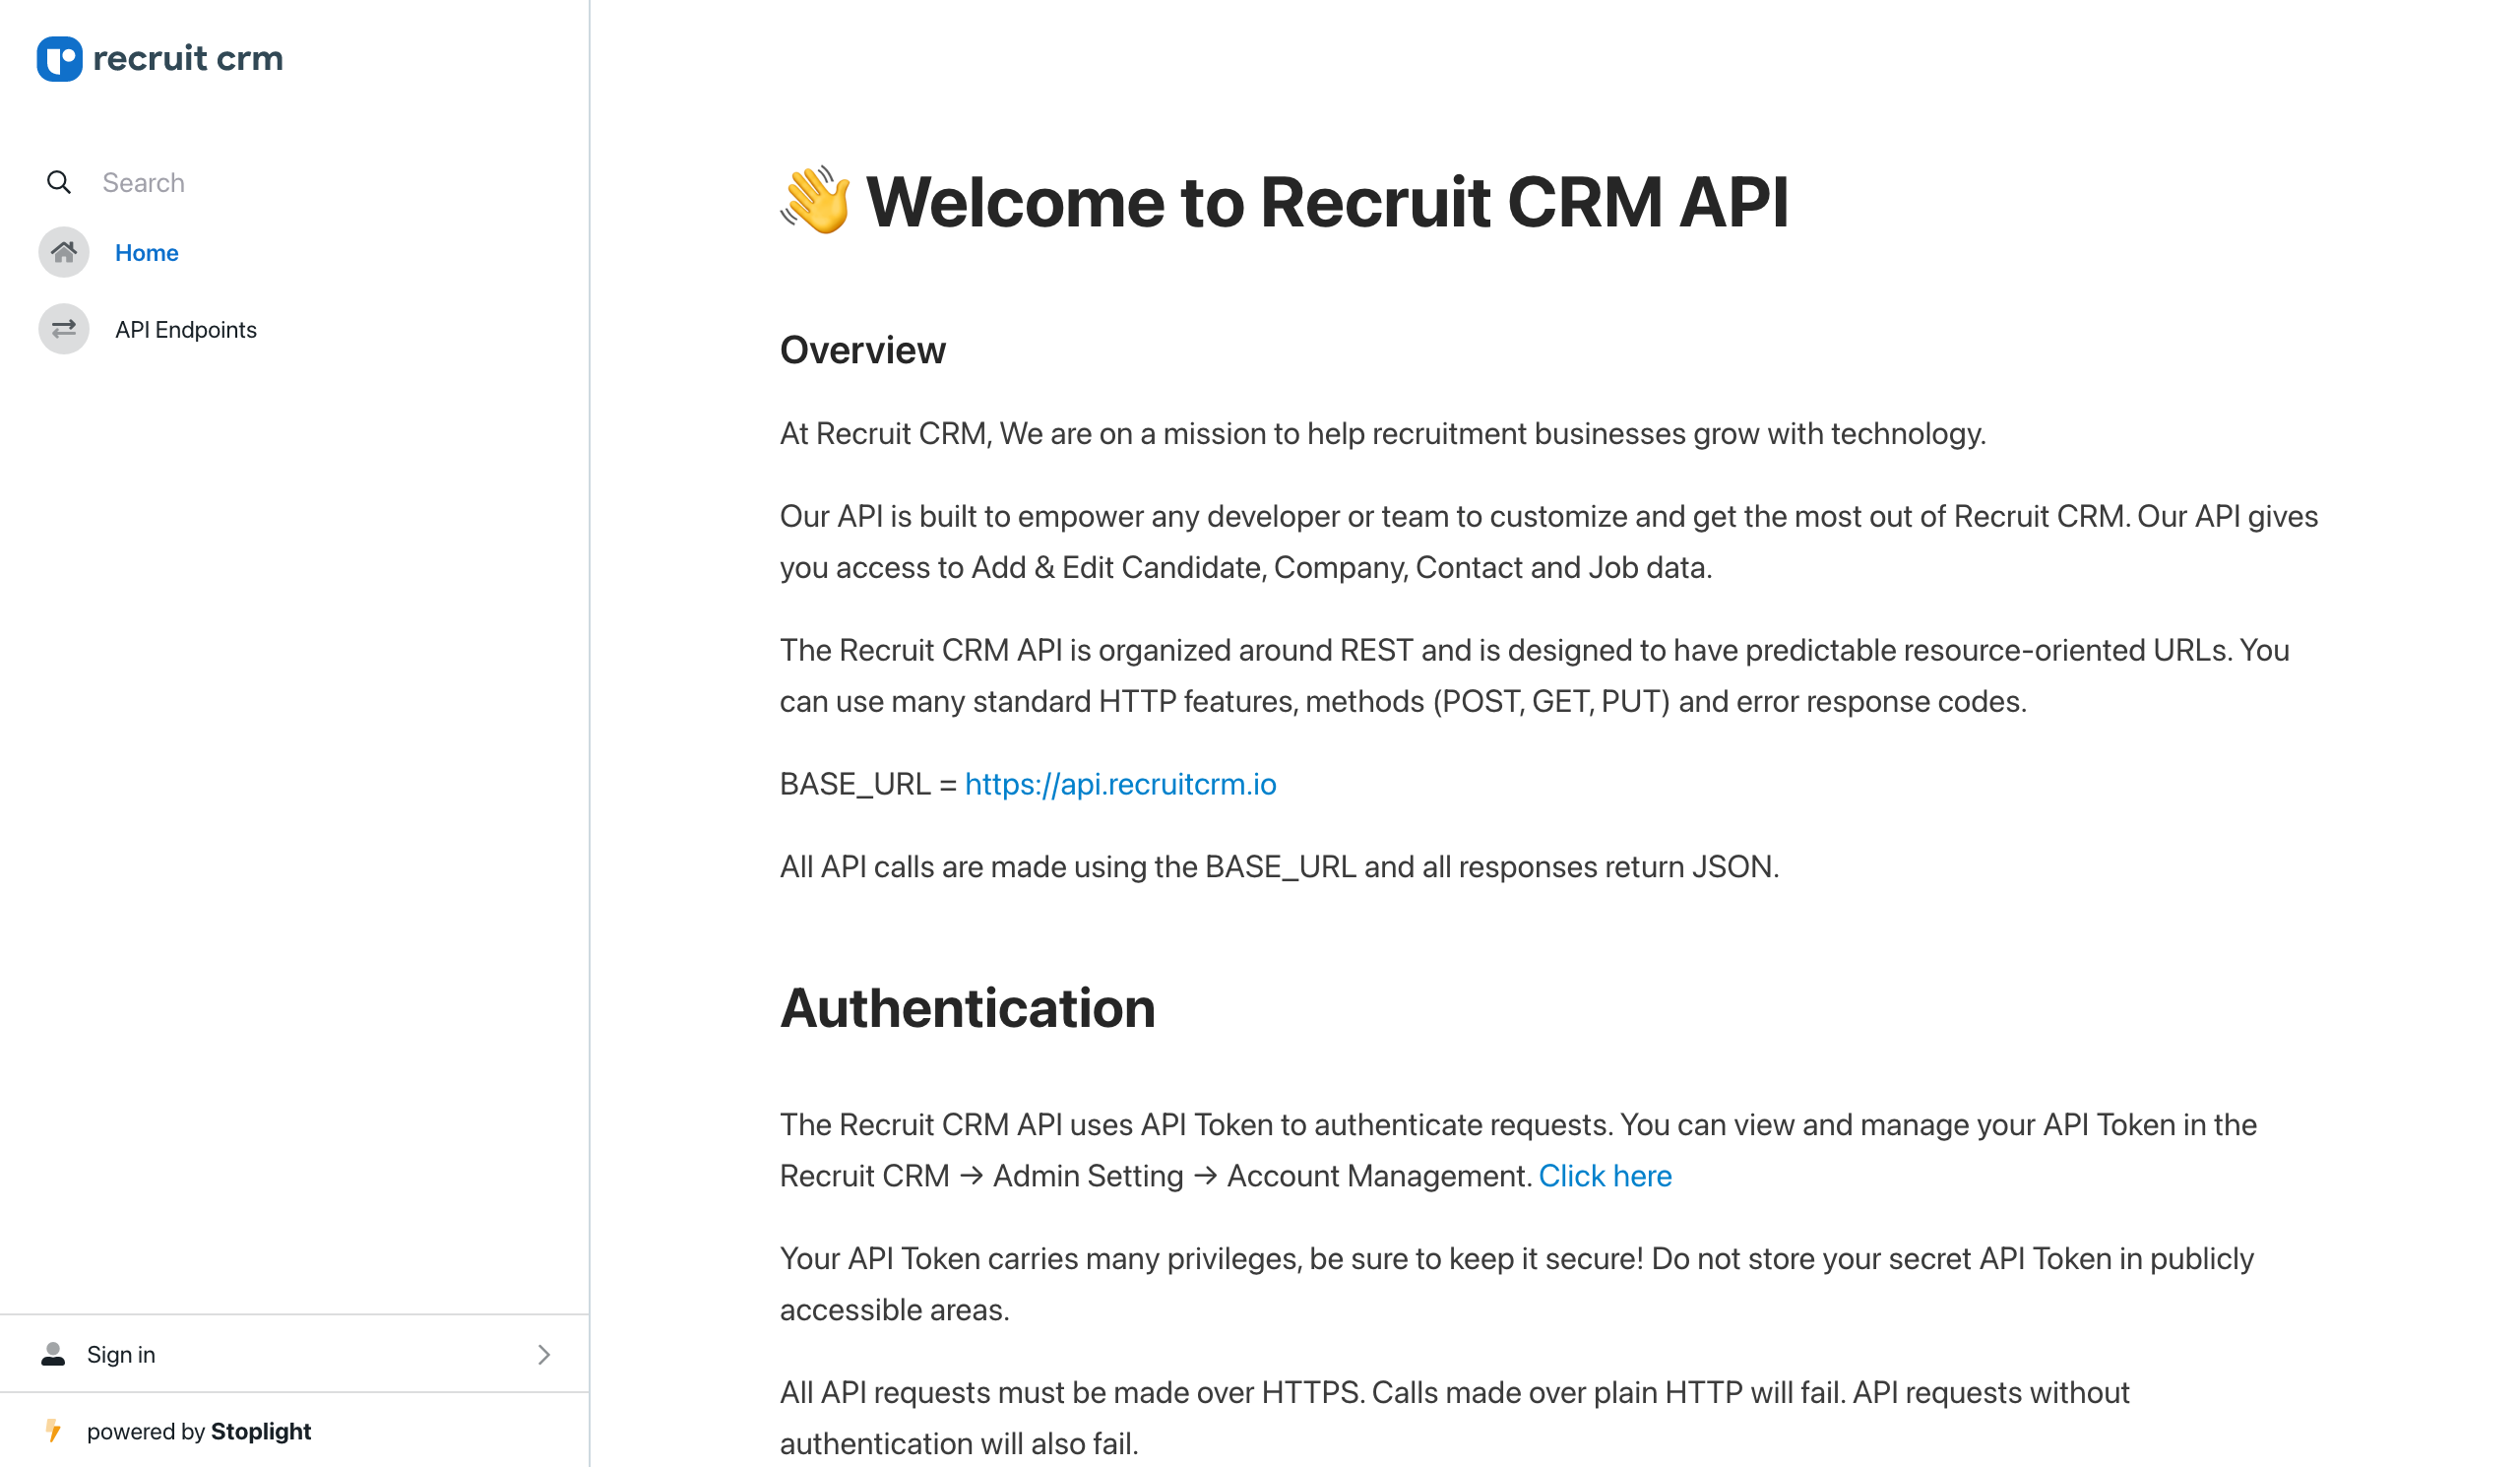Screen dimensions: 2520x1467
Task: Expand the Sign in chevron arrow
Action: (x=544, y=1354)
